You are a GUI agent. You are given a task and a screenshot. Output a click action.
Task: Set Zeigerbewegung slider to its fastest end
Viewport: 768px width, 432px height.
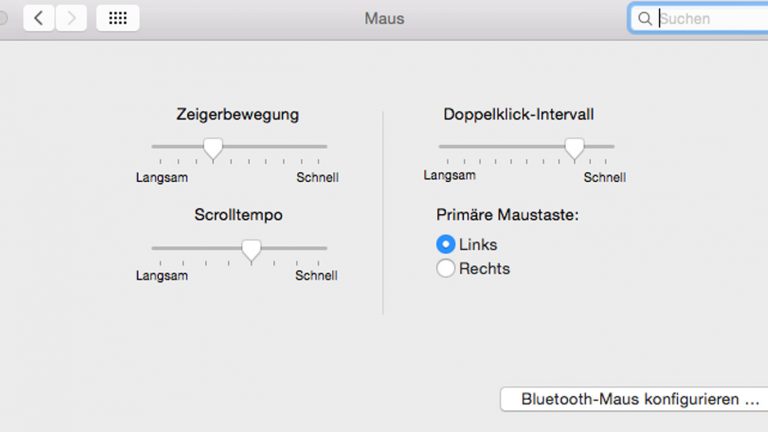tap(326, 147)
